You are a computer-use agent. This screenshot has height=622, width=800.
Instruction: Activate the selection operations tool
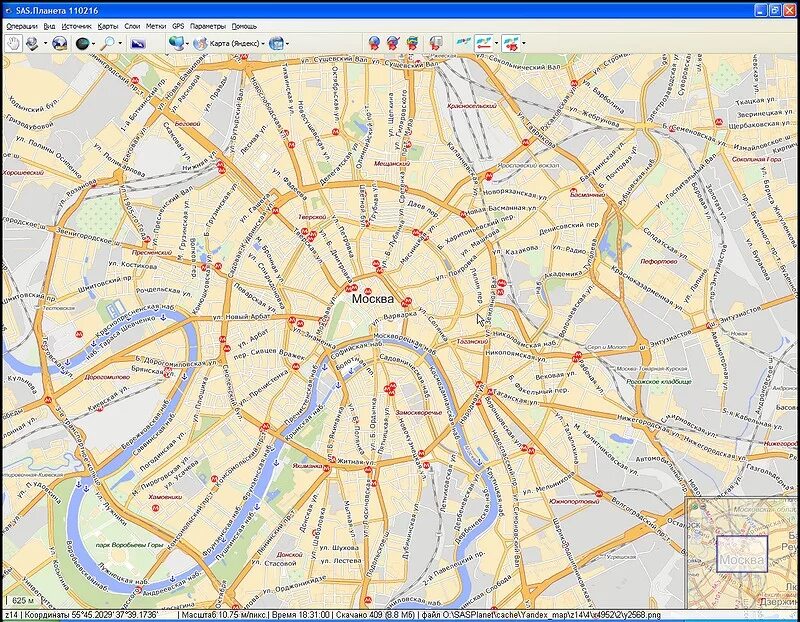pyautogui.click(x=32, y=43)
